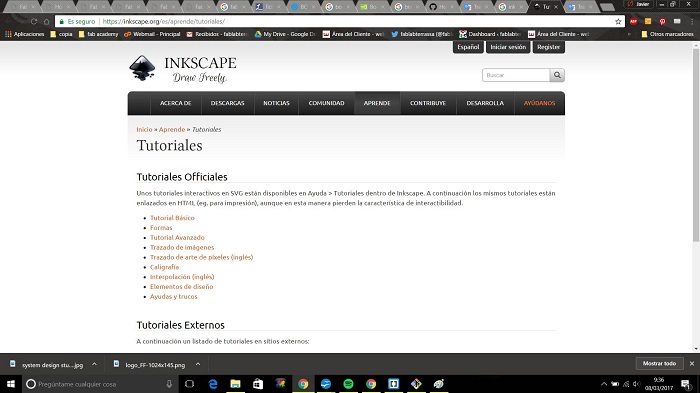Open the Pinterest extension icon
The height and width of the screenshot is (393, 700).
click(x=662, y=21)
